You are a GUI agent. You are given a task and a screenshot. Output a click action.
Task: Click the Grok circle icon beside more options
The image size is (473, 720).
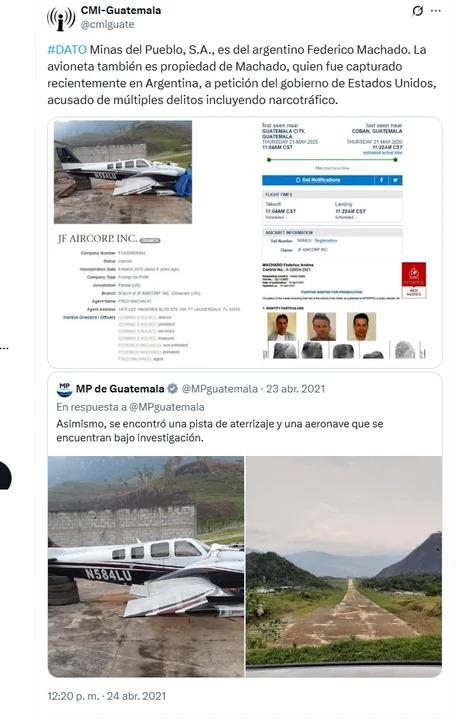[417, 11]
